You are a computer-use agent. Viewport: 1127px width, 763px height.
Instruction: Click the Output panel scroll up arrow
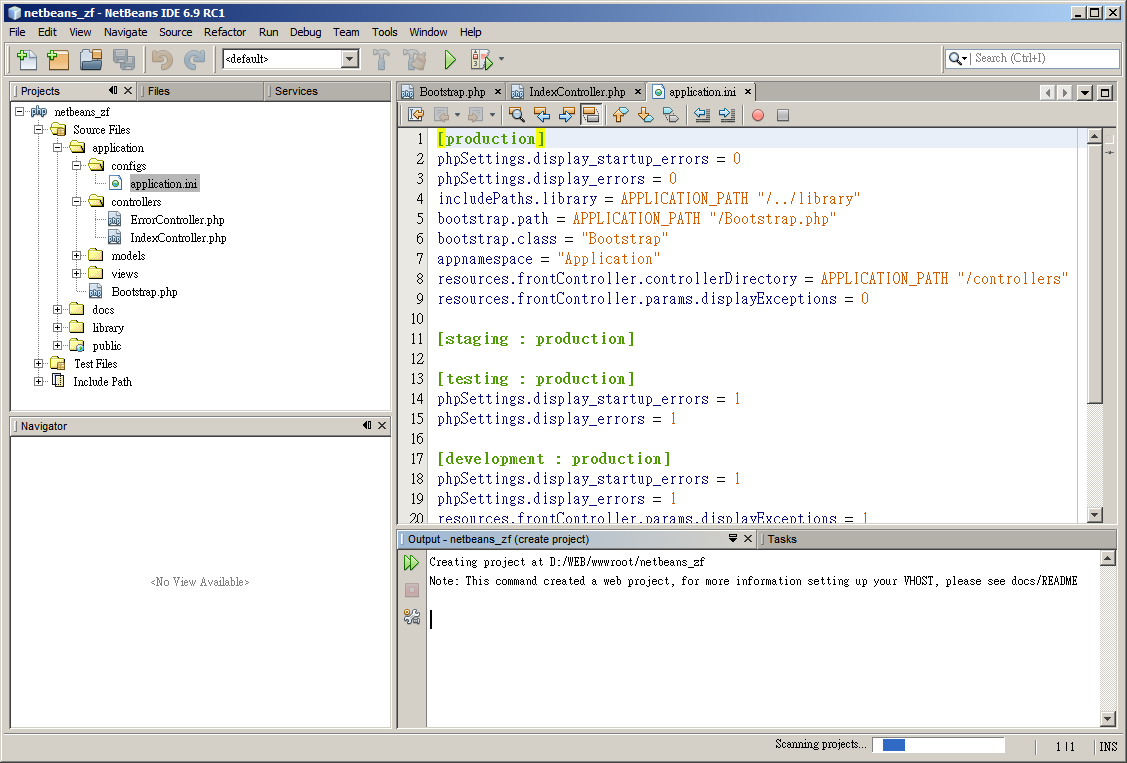(x=1108, y=558)
